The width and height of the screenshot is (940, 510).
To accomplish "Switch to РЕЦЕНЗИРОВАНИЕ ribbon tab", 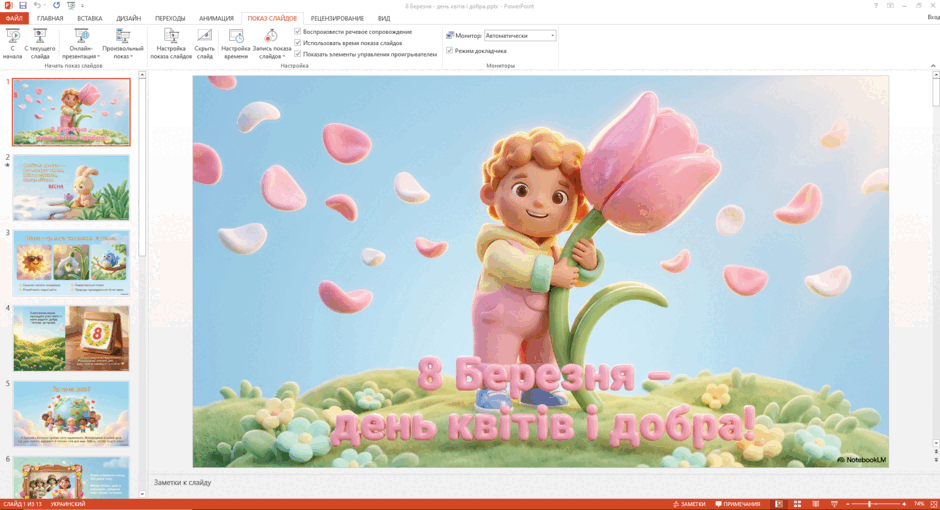I will 337,19.
